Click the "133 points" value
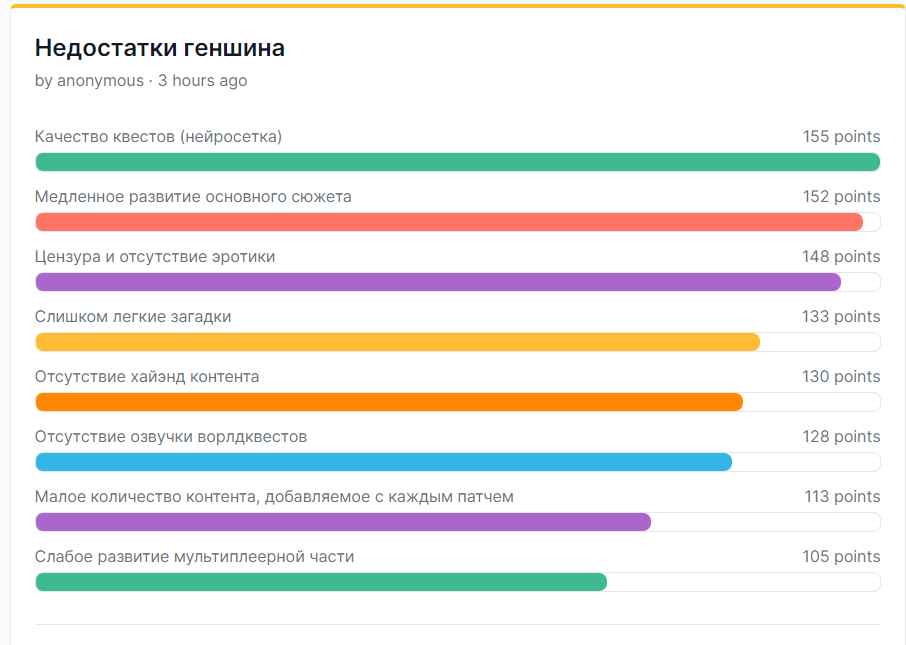The image size is (906, 645). click(841, 317)
